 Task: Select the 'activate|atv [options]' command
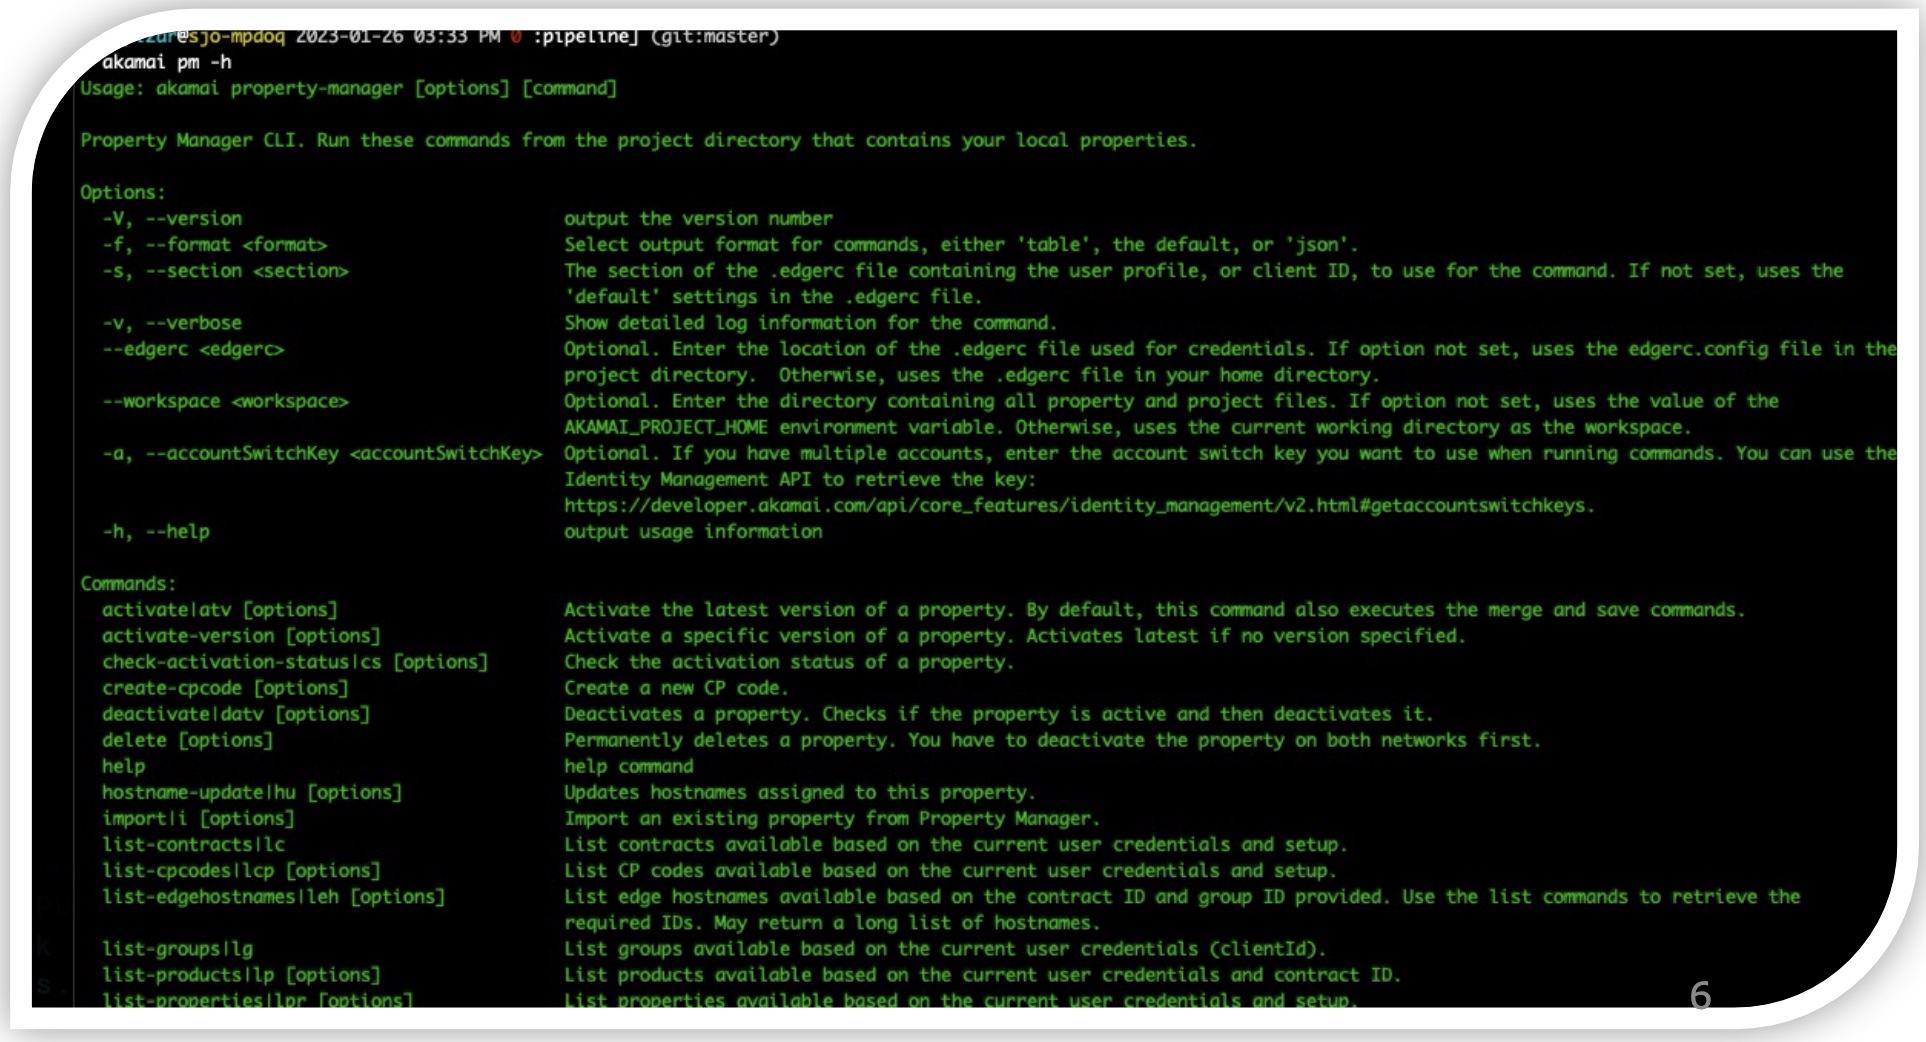[220, 609]
